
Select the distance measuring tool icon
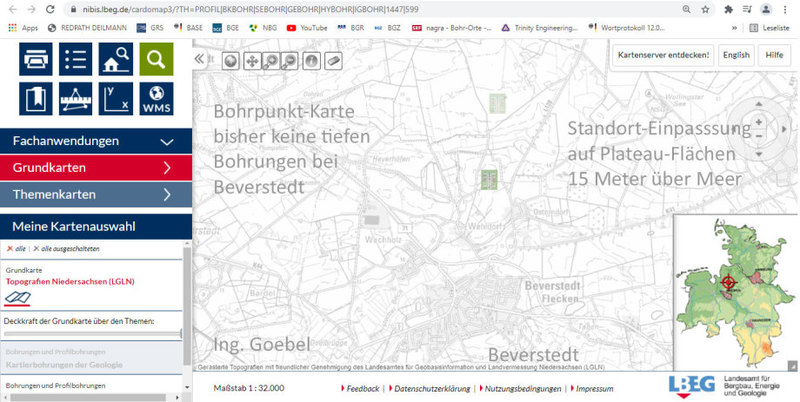(77, 99)
